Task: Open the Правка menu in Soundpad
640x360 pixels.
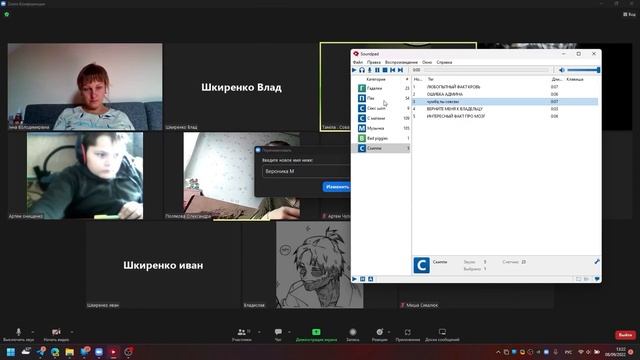Action: pyautogui.click(x=373, y=62)
